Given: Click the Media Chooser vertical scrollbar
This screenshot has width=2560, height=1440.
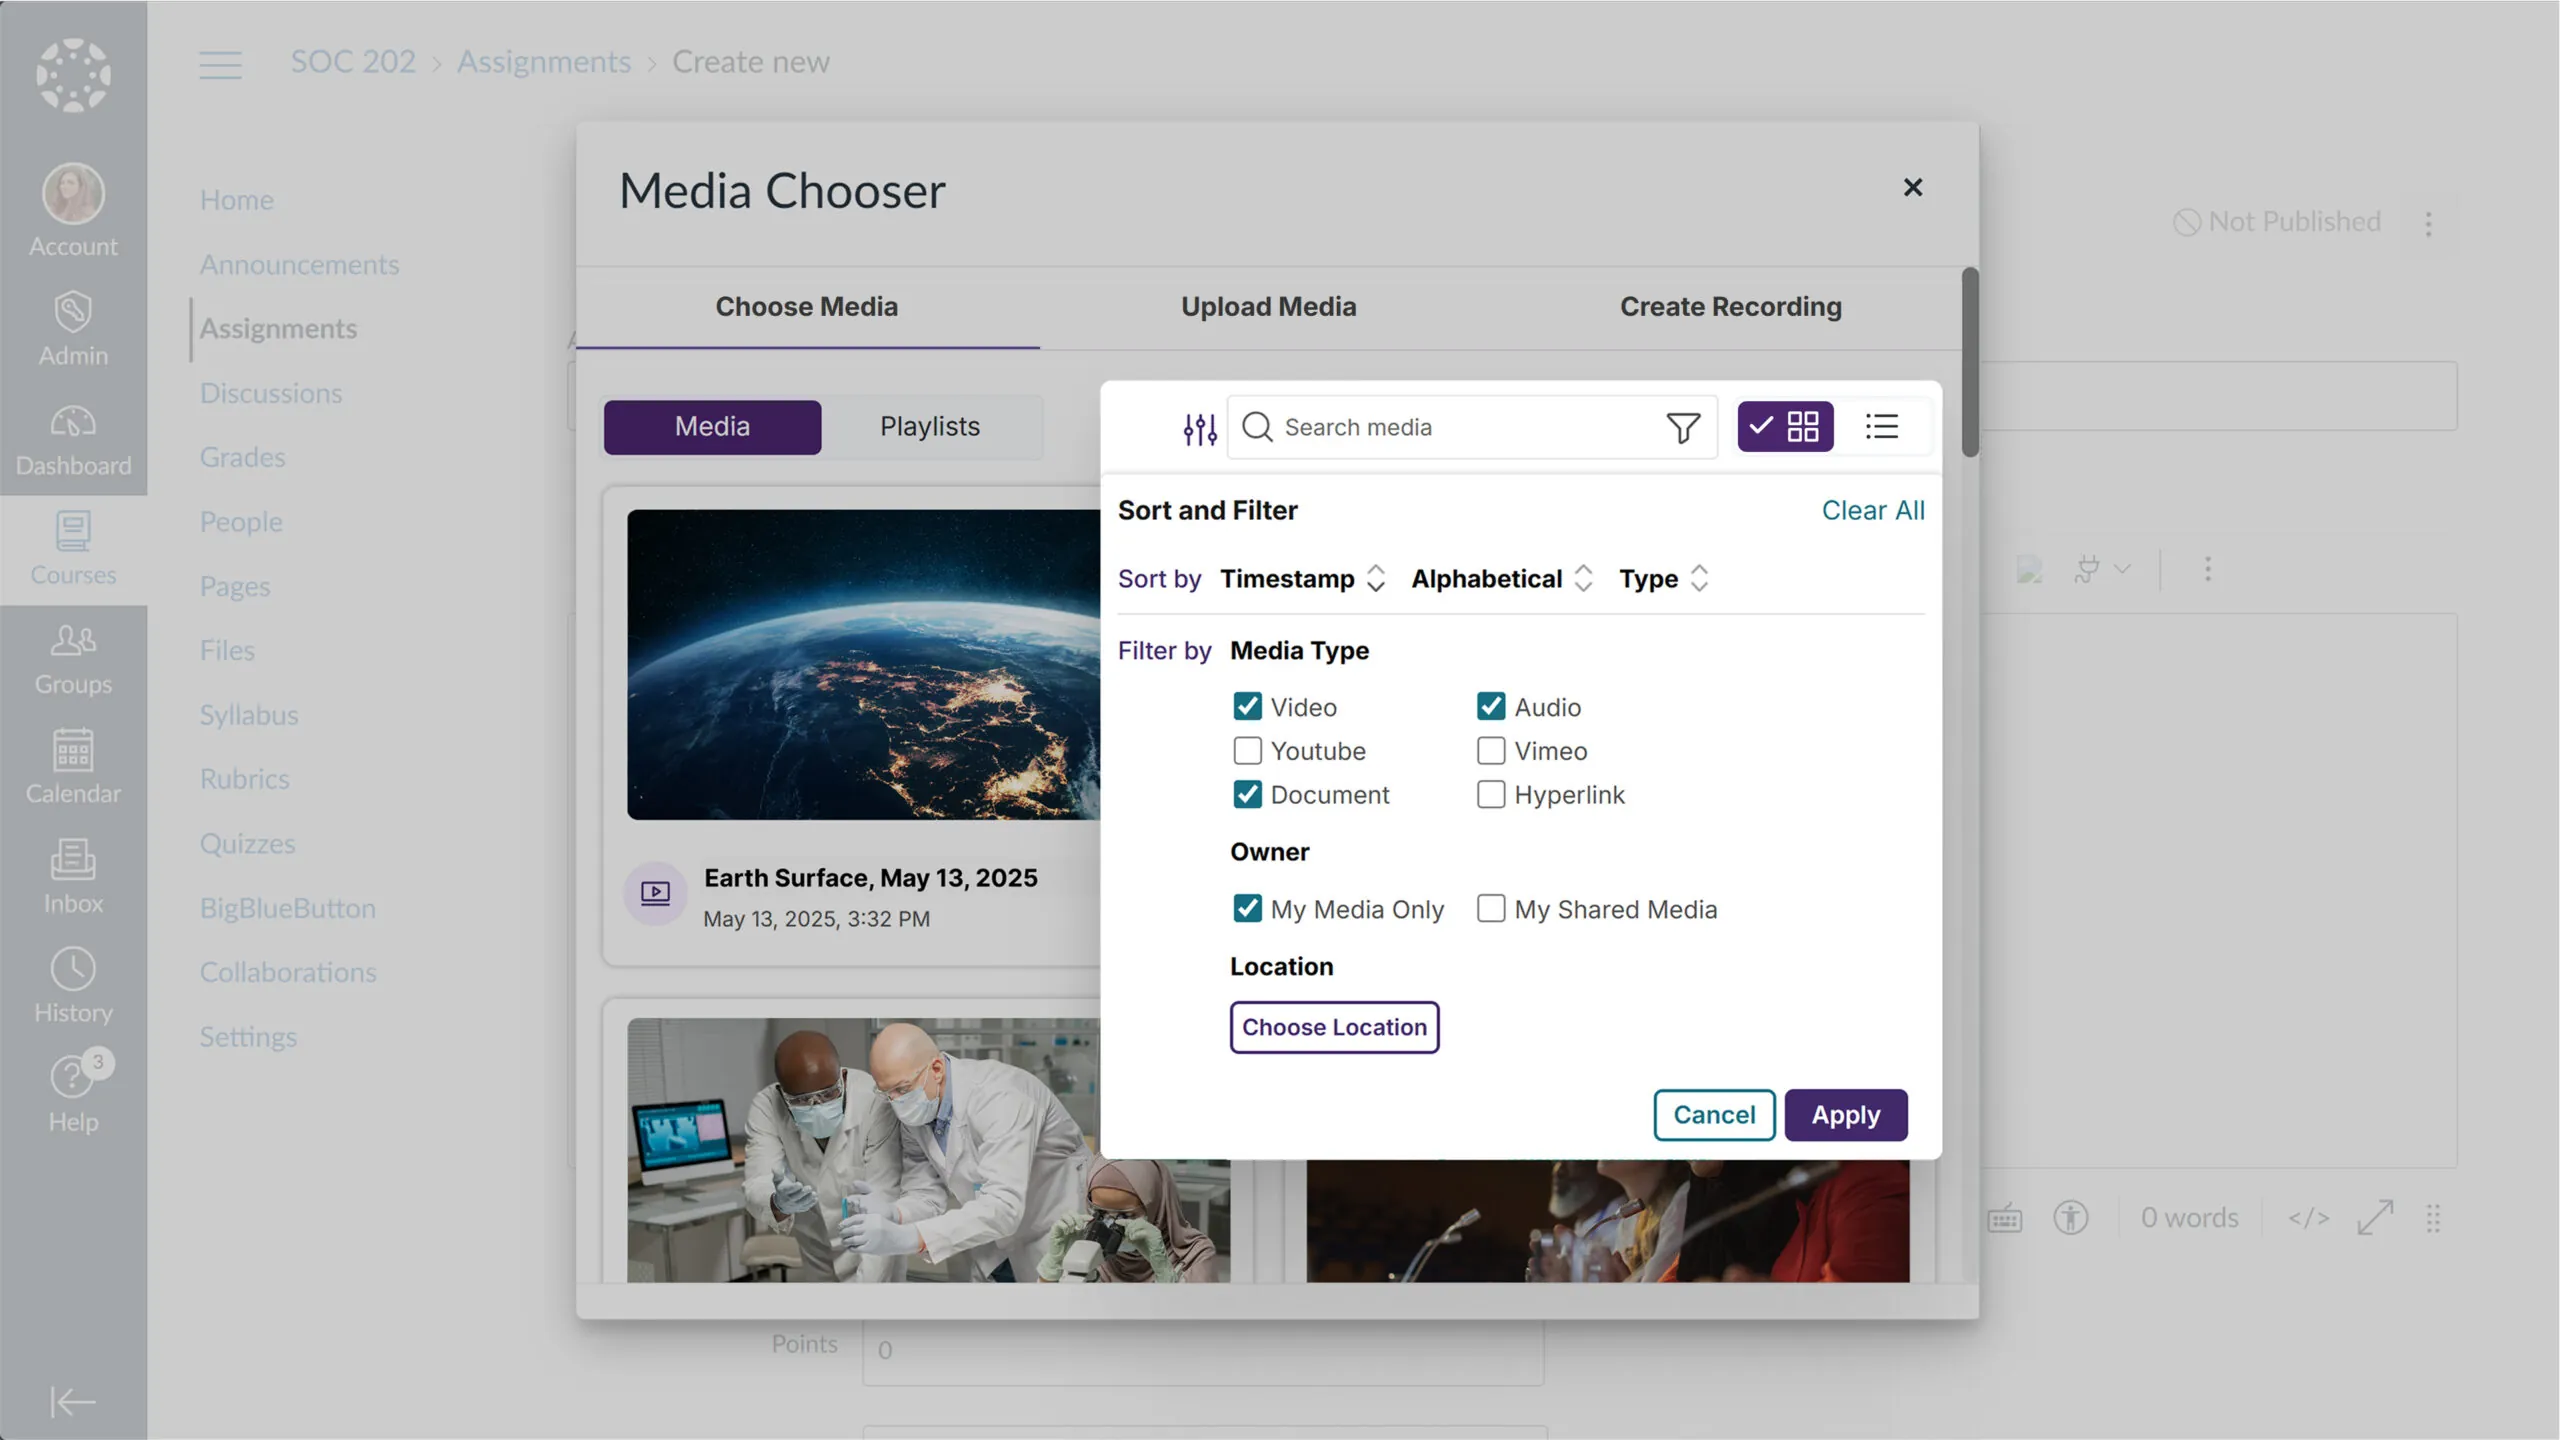Looking at the screenshot, I should (x=1969, y=362).
